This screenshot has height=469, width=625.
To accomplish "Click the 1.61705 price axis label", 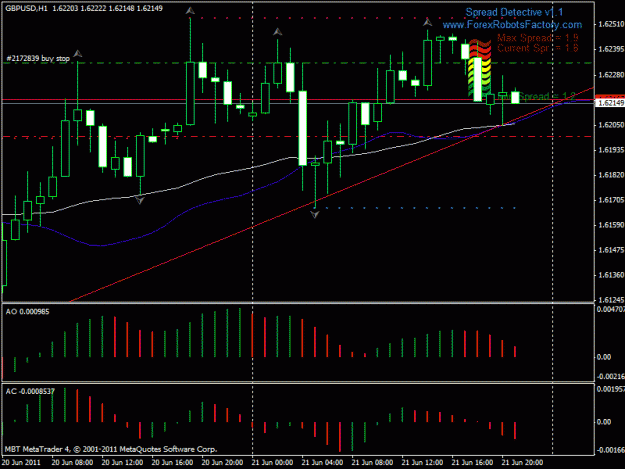I will (x=611, y=200).
